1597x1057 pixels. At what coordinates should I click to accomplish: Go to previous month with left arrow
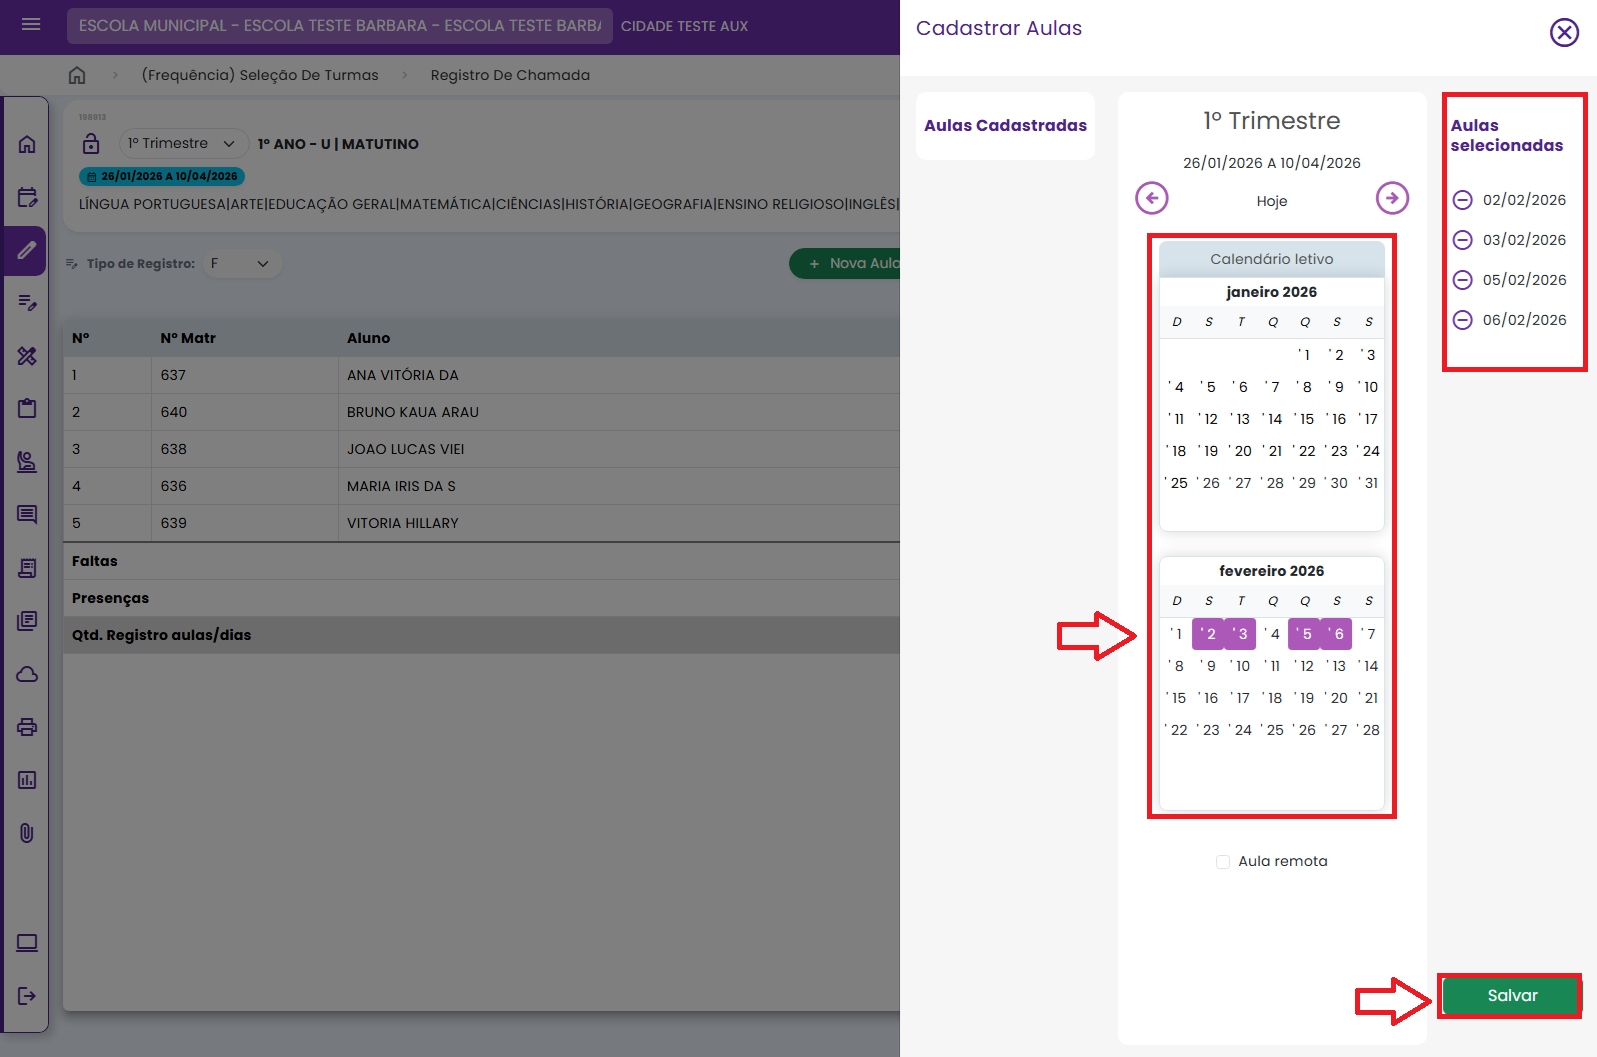tap(1152, 198)
